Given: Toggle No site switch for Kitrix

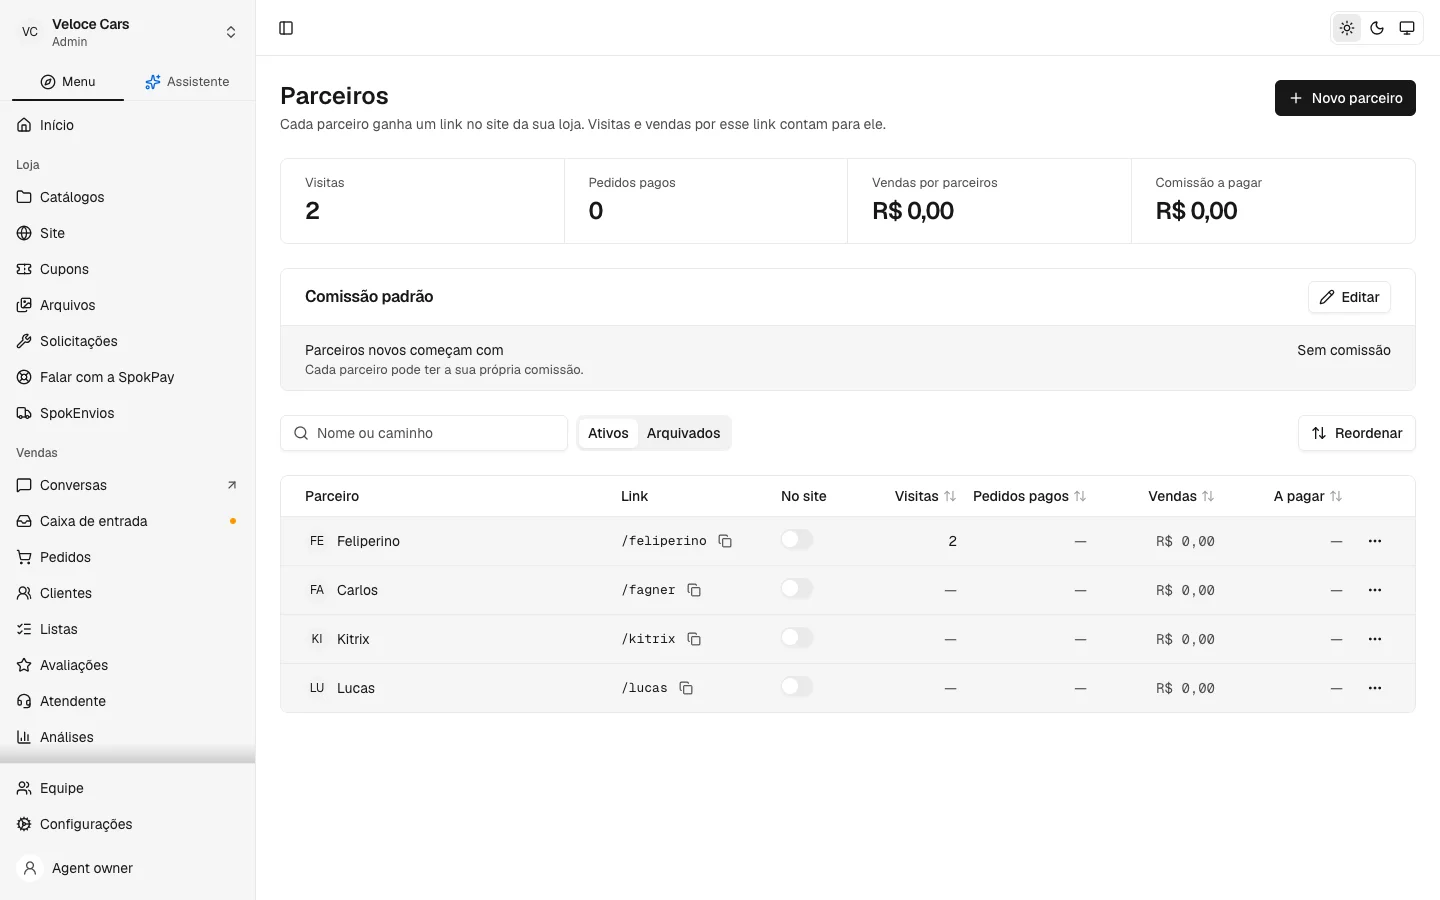Looking at the screenshot, I should click(797, 638).
